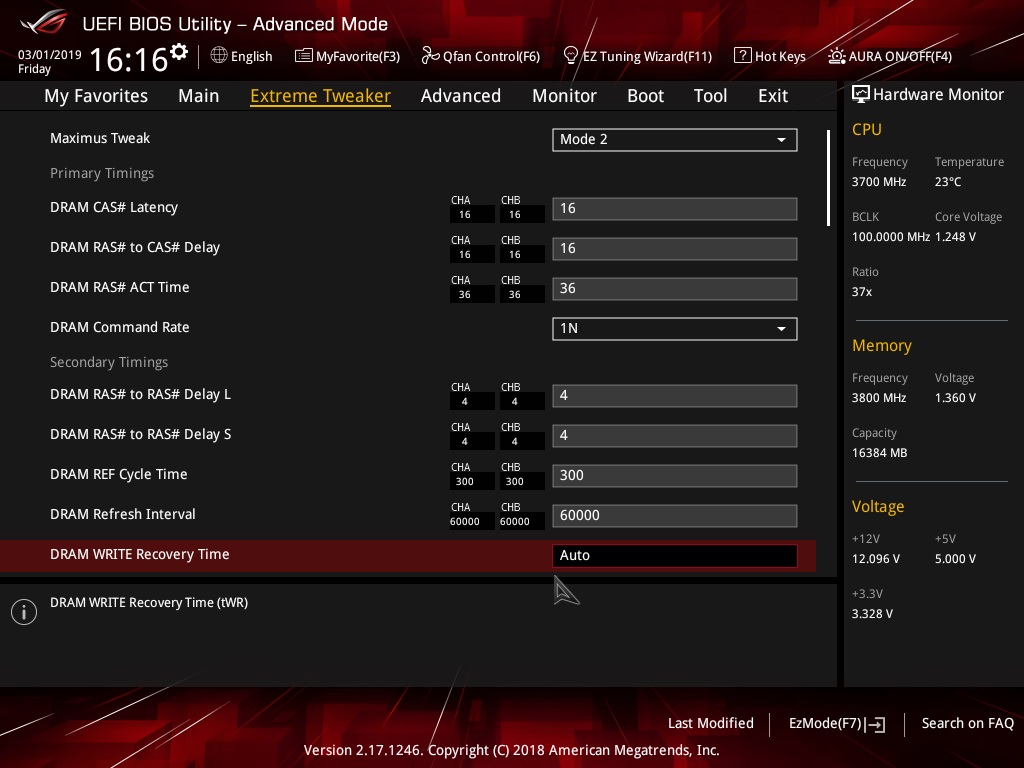Click DRAM RAS# to RAS# Delay S field
The image size is (1024, 768).
point(675,436)
